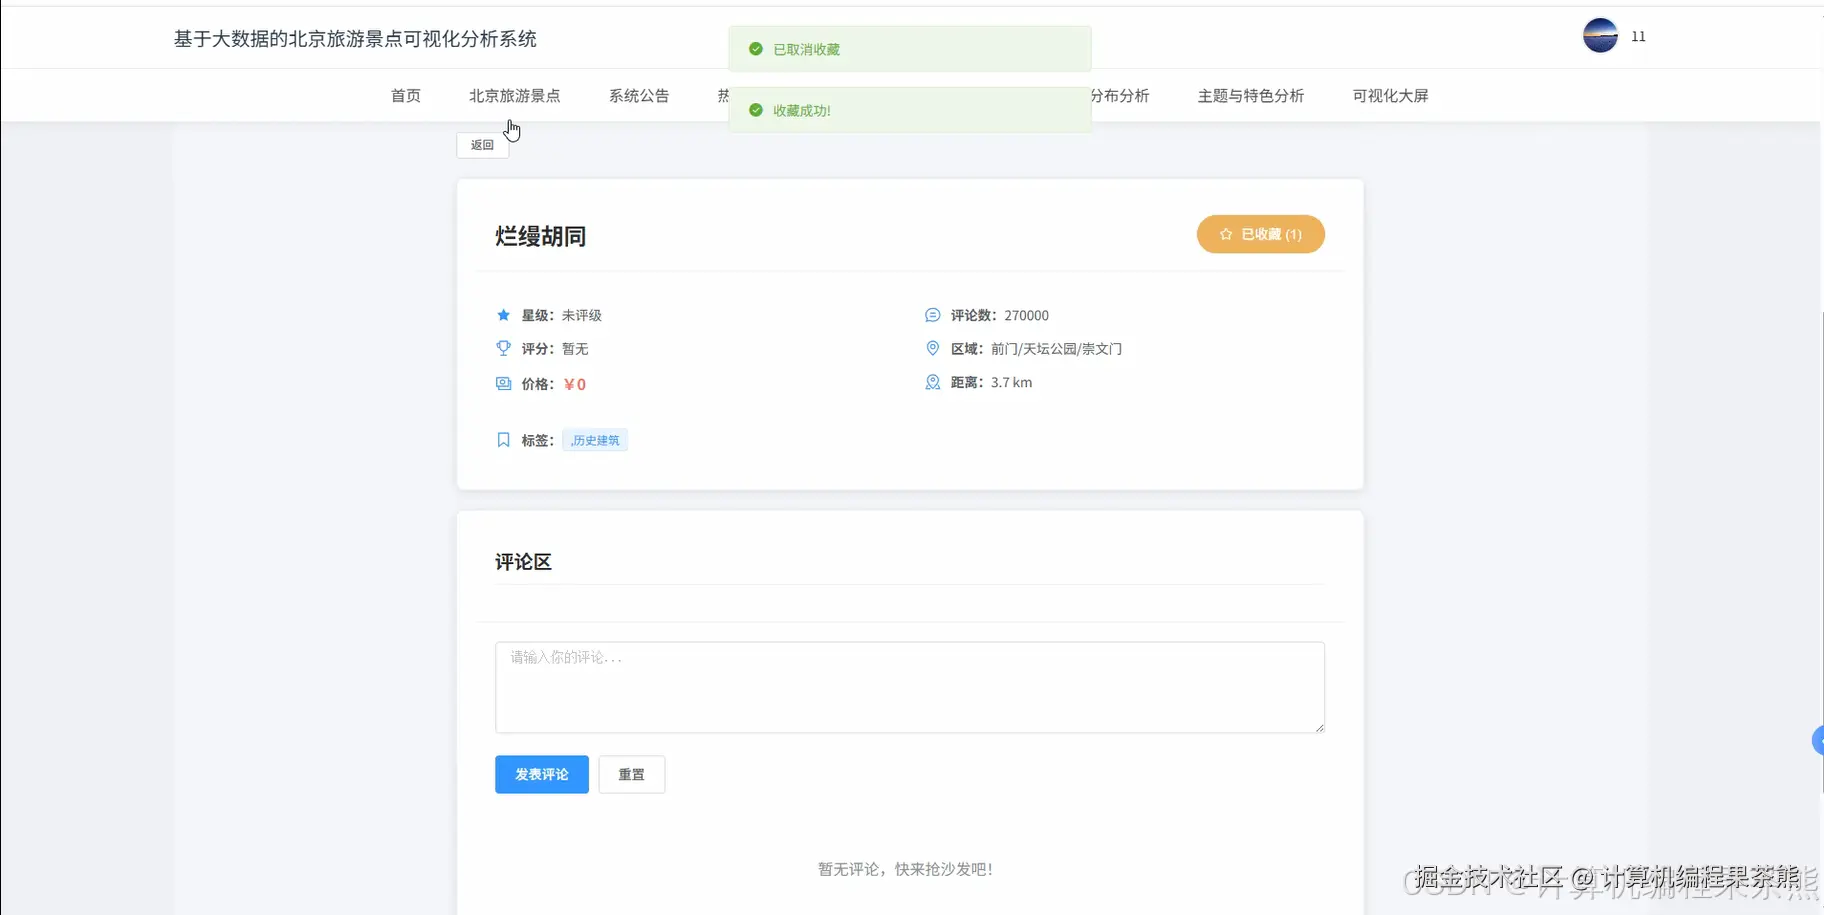This screenshot has height=915, width=1824.
Task: Click the trophy icon beside 评分
Action: [503, 348]
